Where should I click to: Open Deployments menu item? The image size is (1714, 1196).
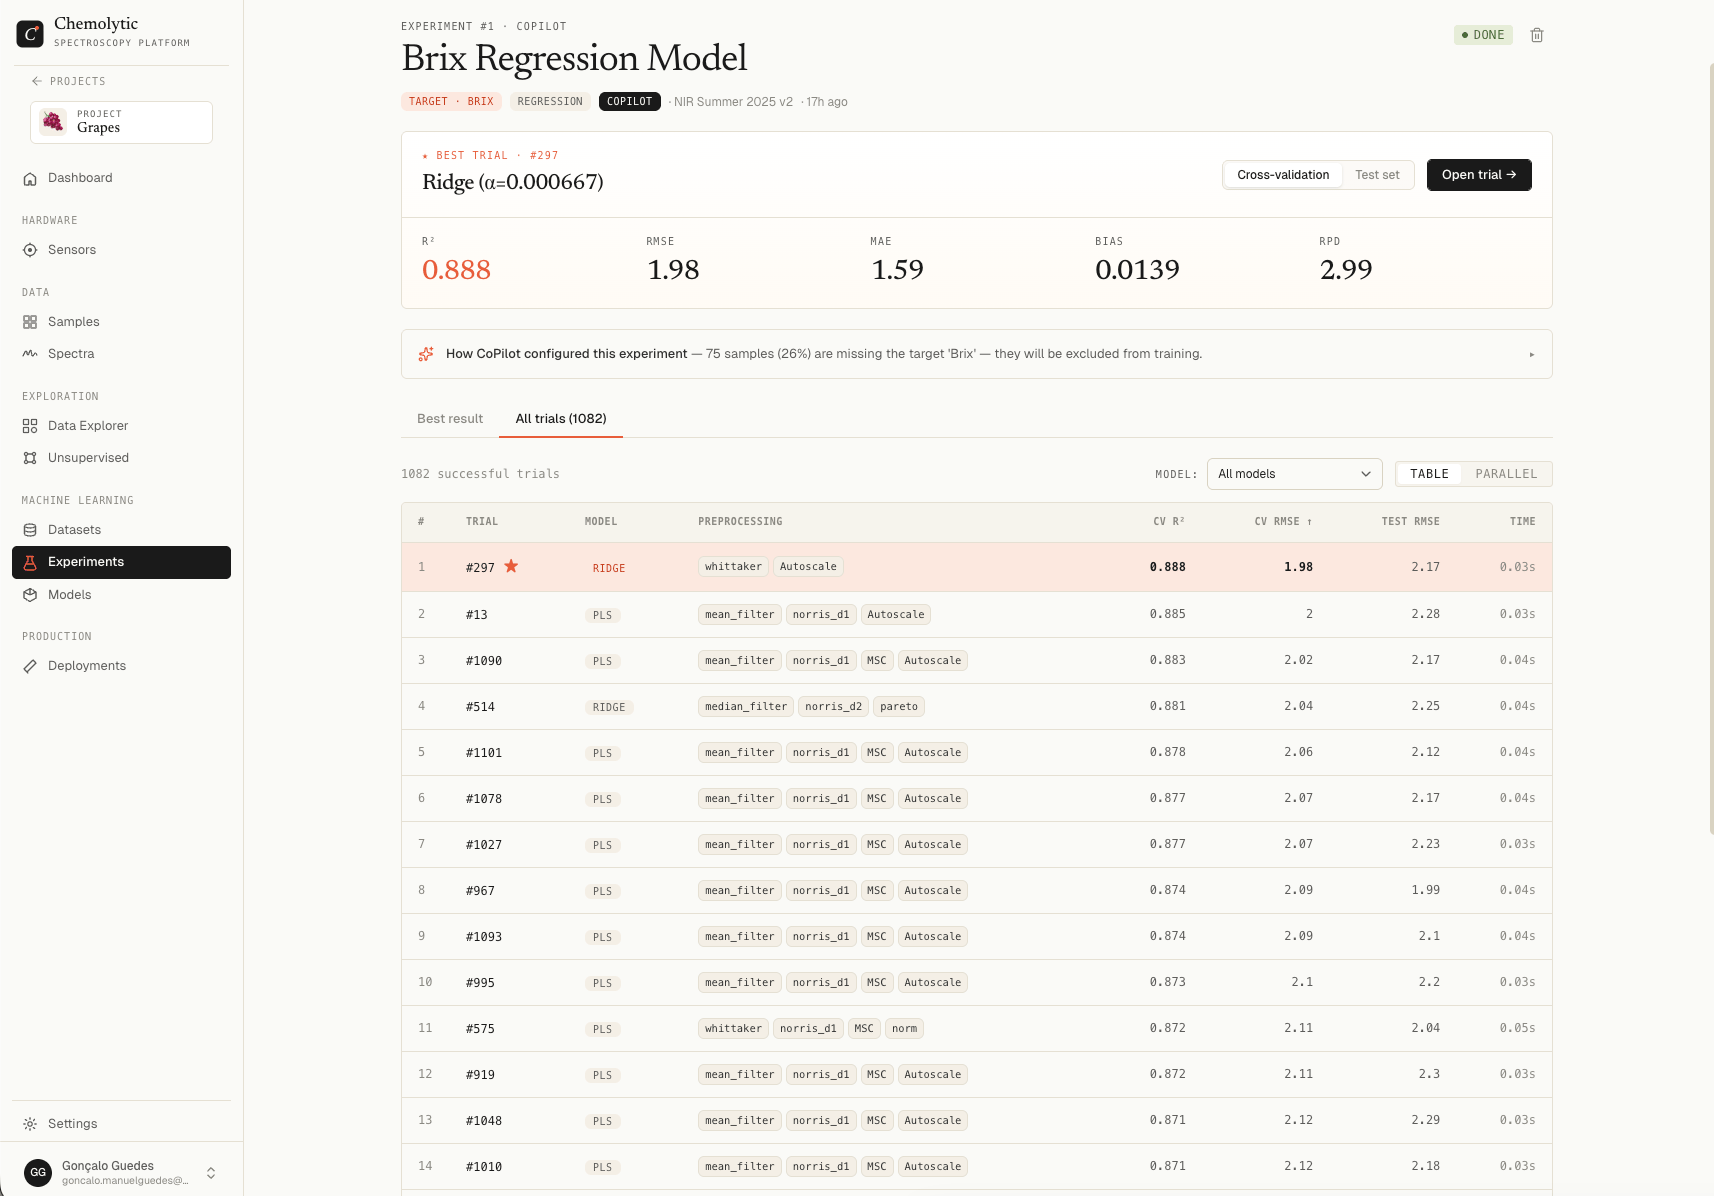(x=122, y=666)
